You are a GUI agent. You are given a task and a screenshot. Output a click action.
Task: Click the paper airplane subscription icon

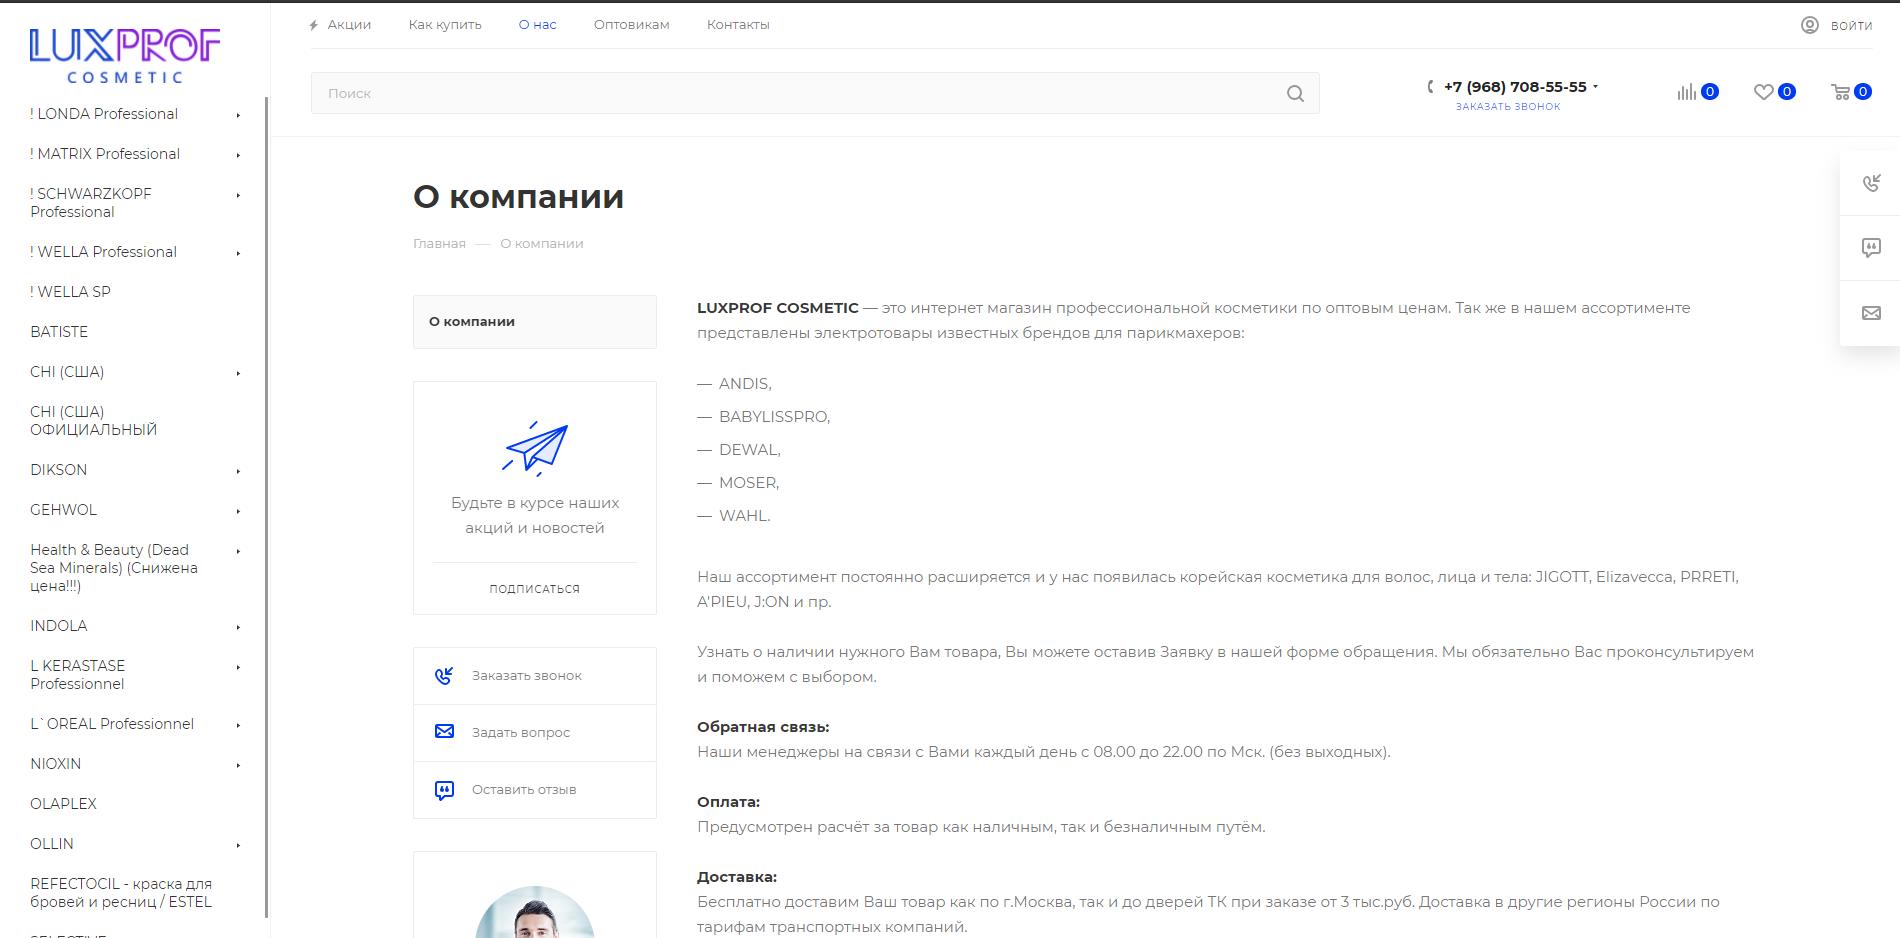535,447
